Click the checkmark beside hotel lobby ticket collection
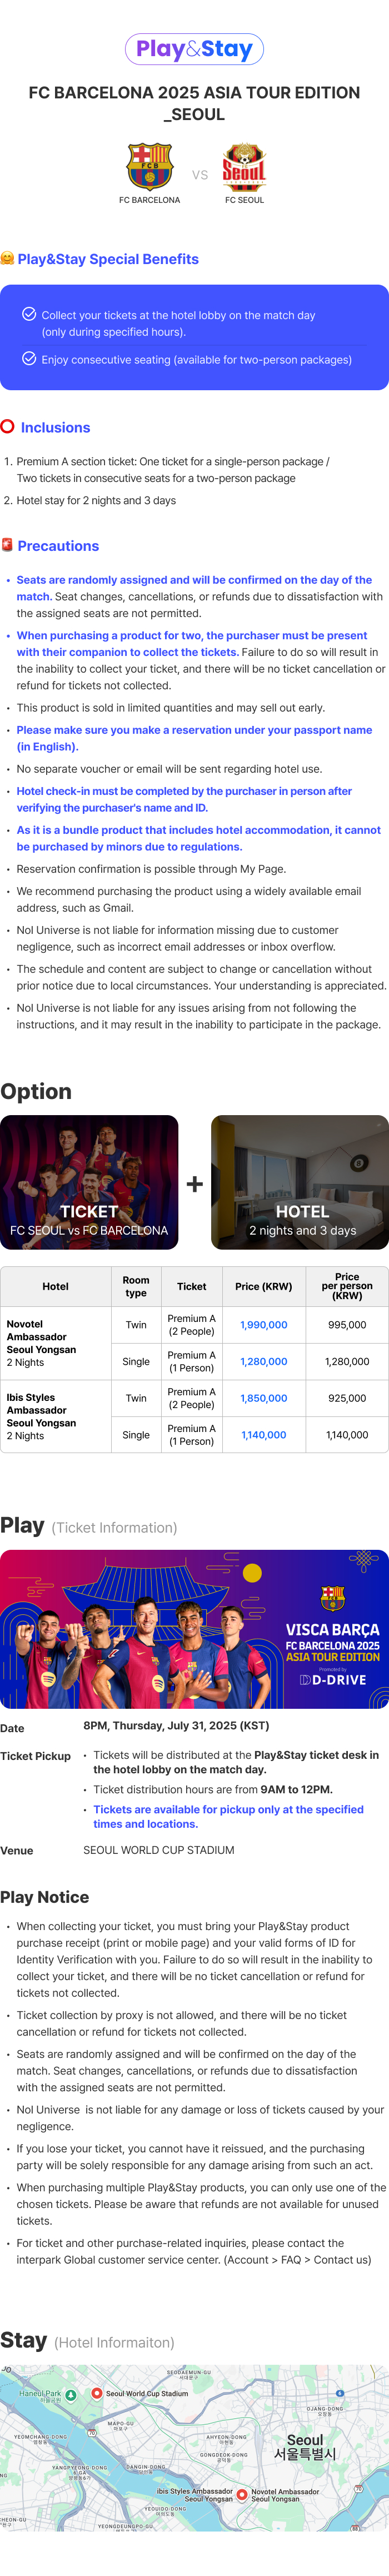 (29, 314)
